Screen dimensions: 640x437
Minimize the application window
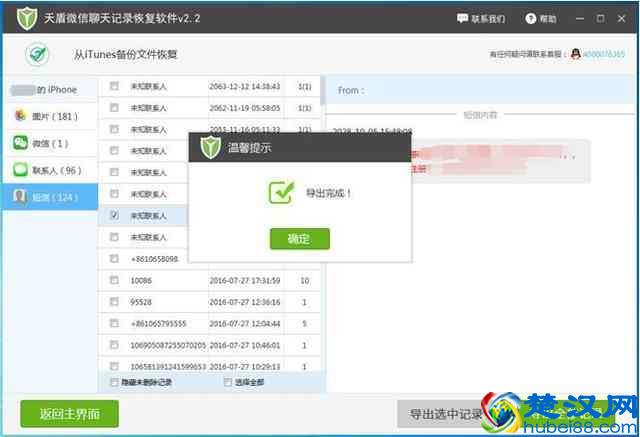pyautogui.click(x=580, y=18)
